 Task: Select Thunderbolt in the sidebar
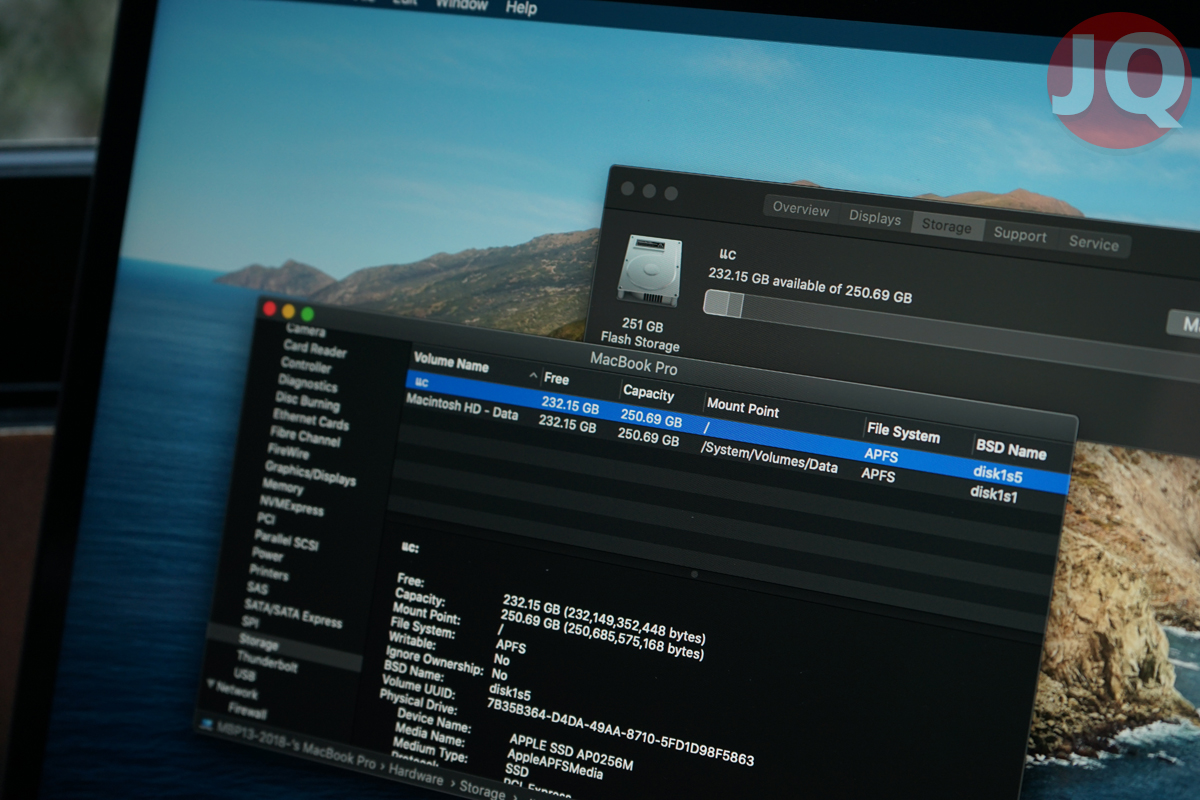click(267, 662)
